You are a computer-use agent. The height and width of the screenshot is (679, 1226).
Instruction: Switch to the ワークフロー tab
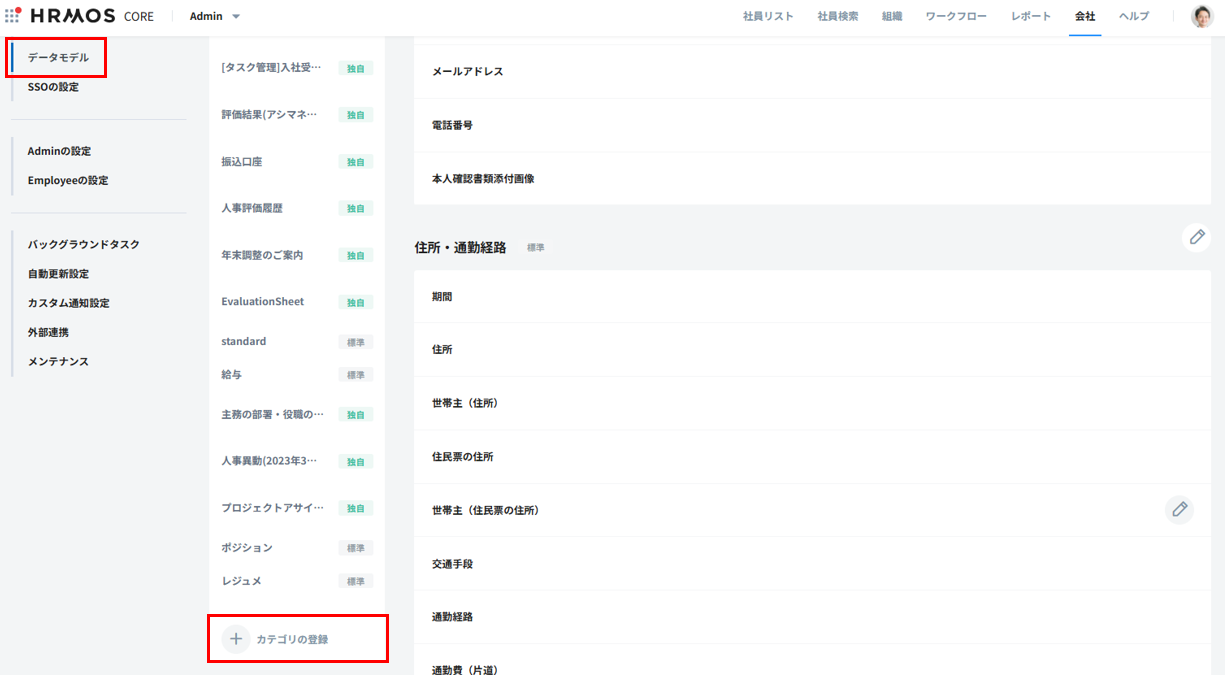point(955,16)
